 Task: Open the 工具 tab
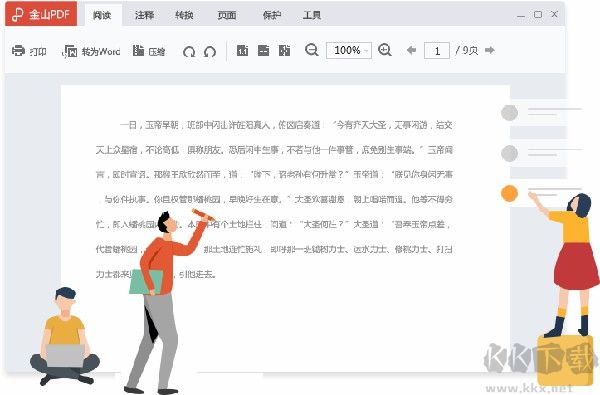(x=312, y=15)
